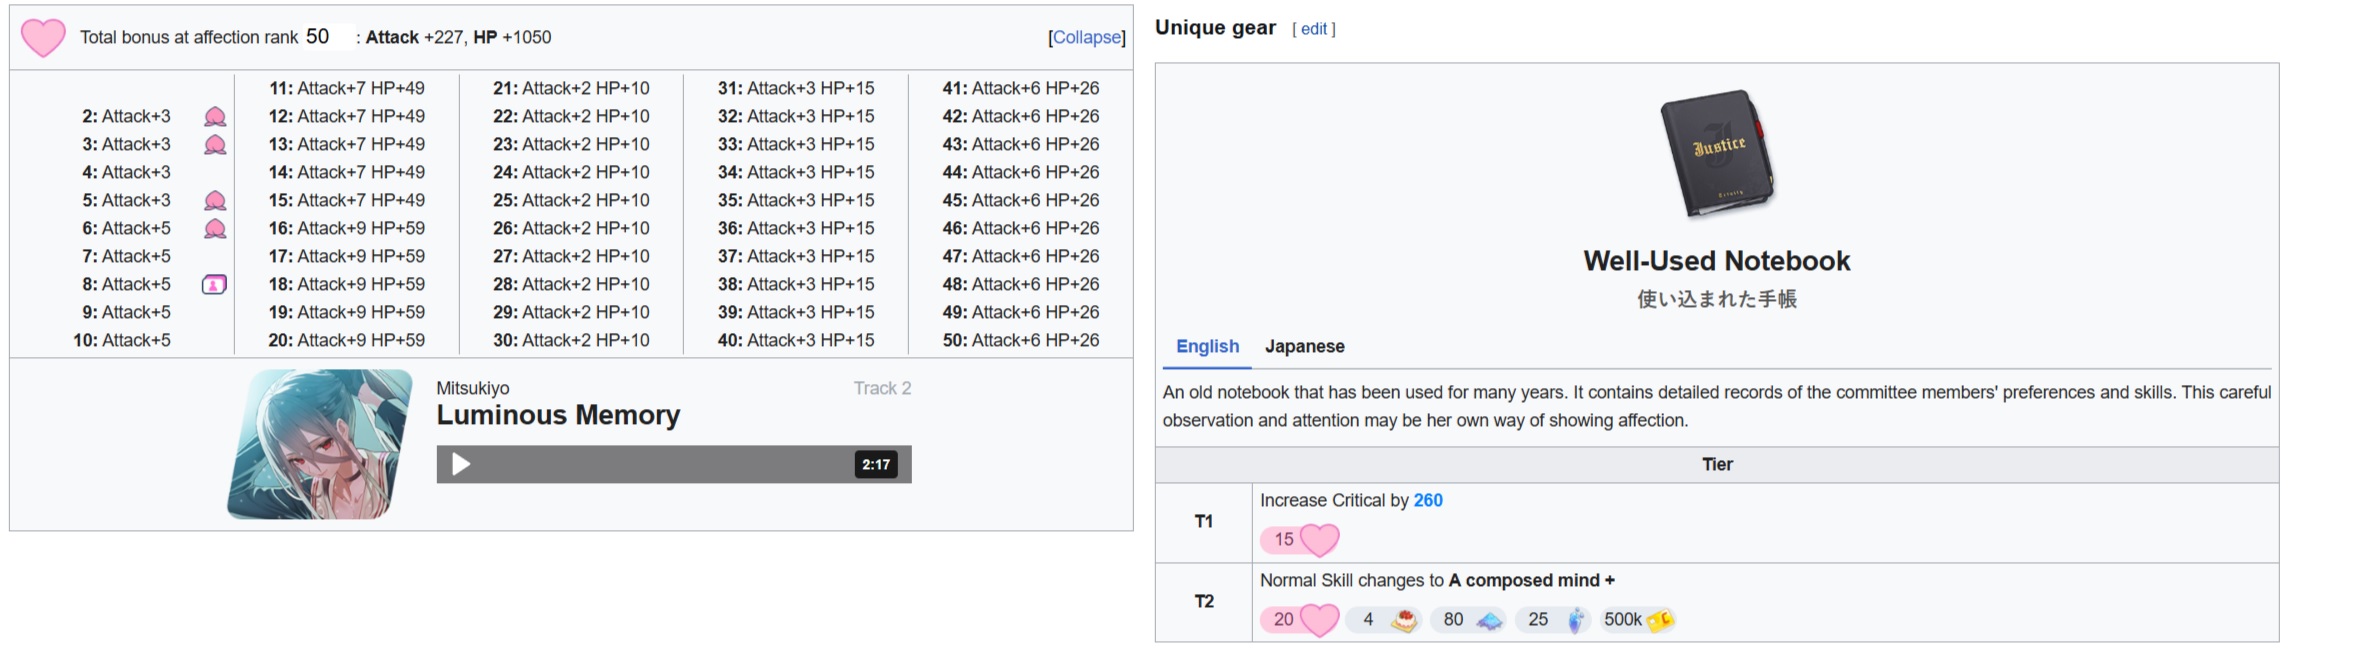Click row '21: Attack+2 HP+10'
Image resolution: width=2358 pixels, height=649 pixels.
click(x=571, y=89)
